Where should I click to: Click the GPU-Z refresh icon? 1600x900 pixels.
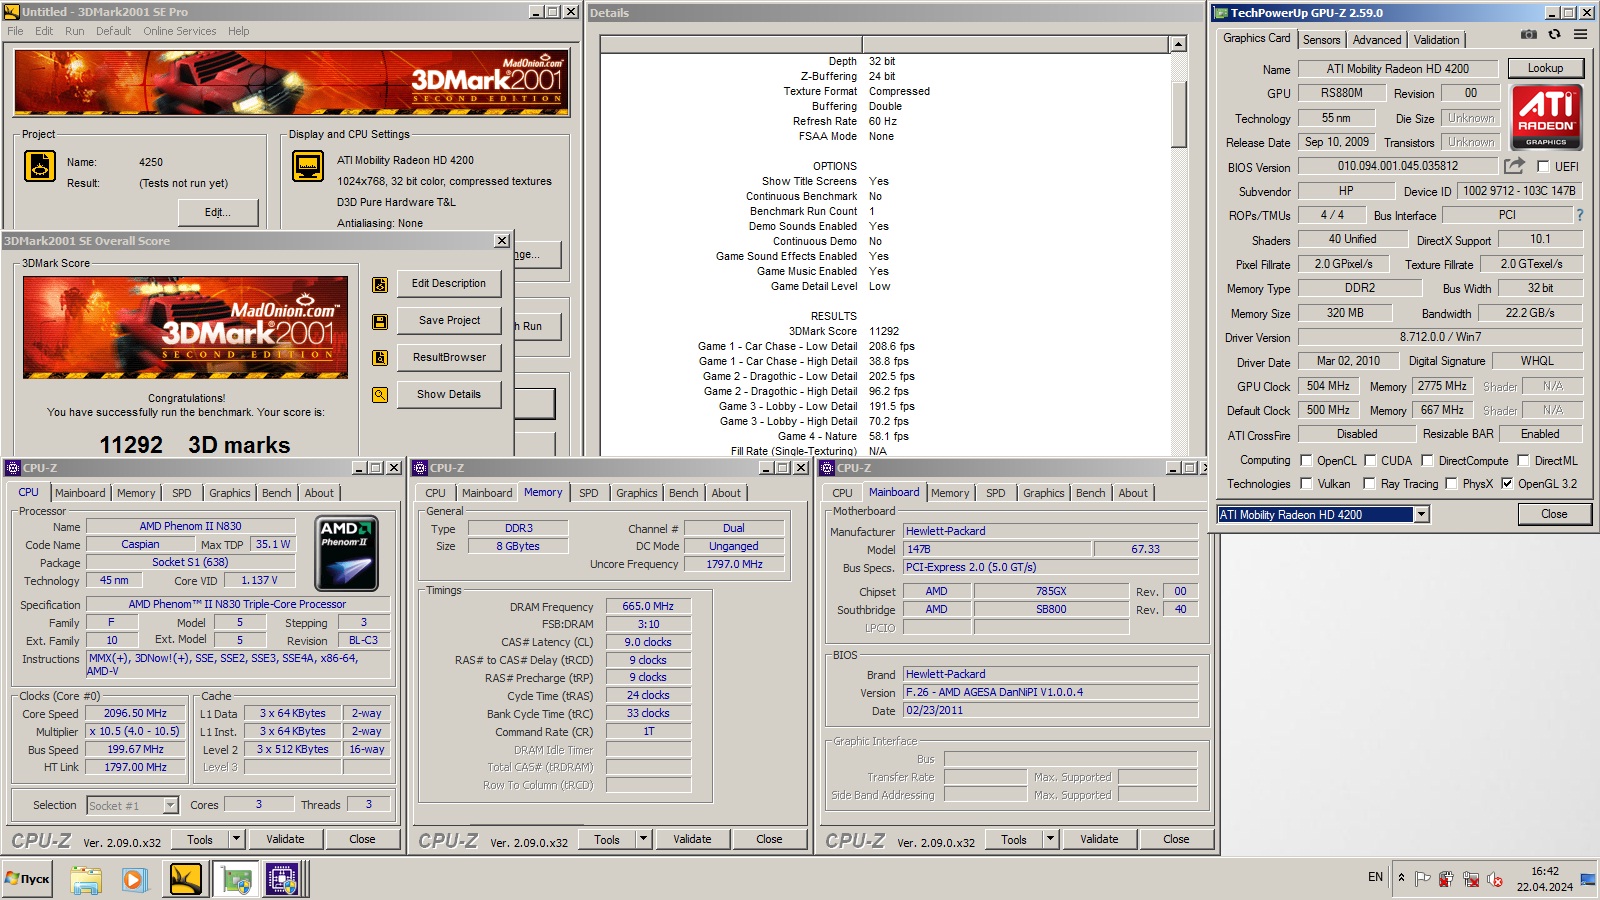point(1554,34)
